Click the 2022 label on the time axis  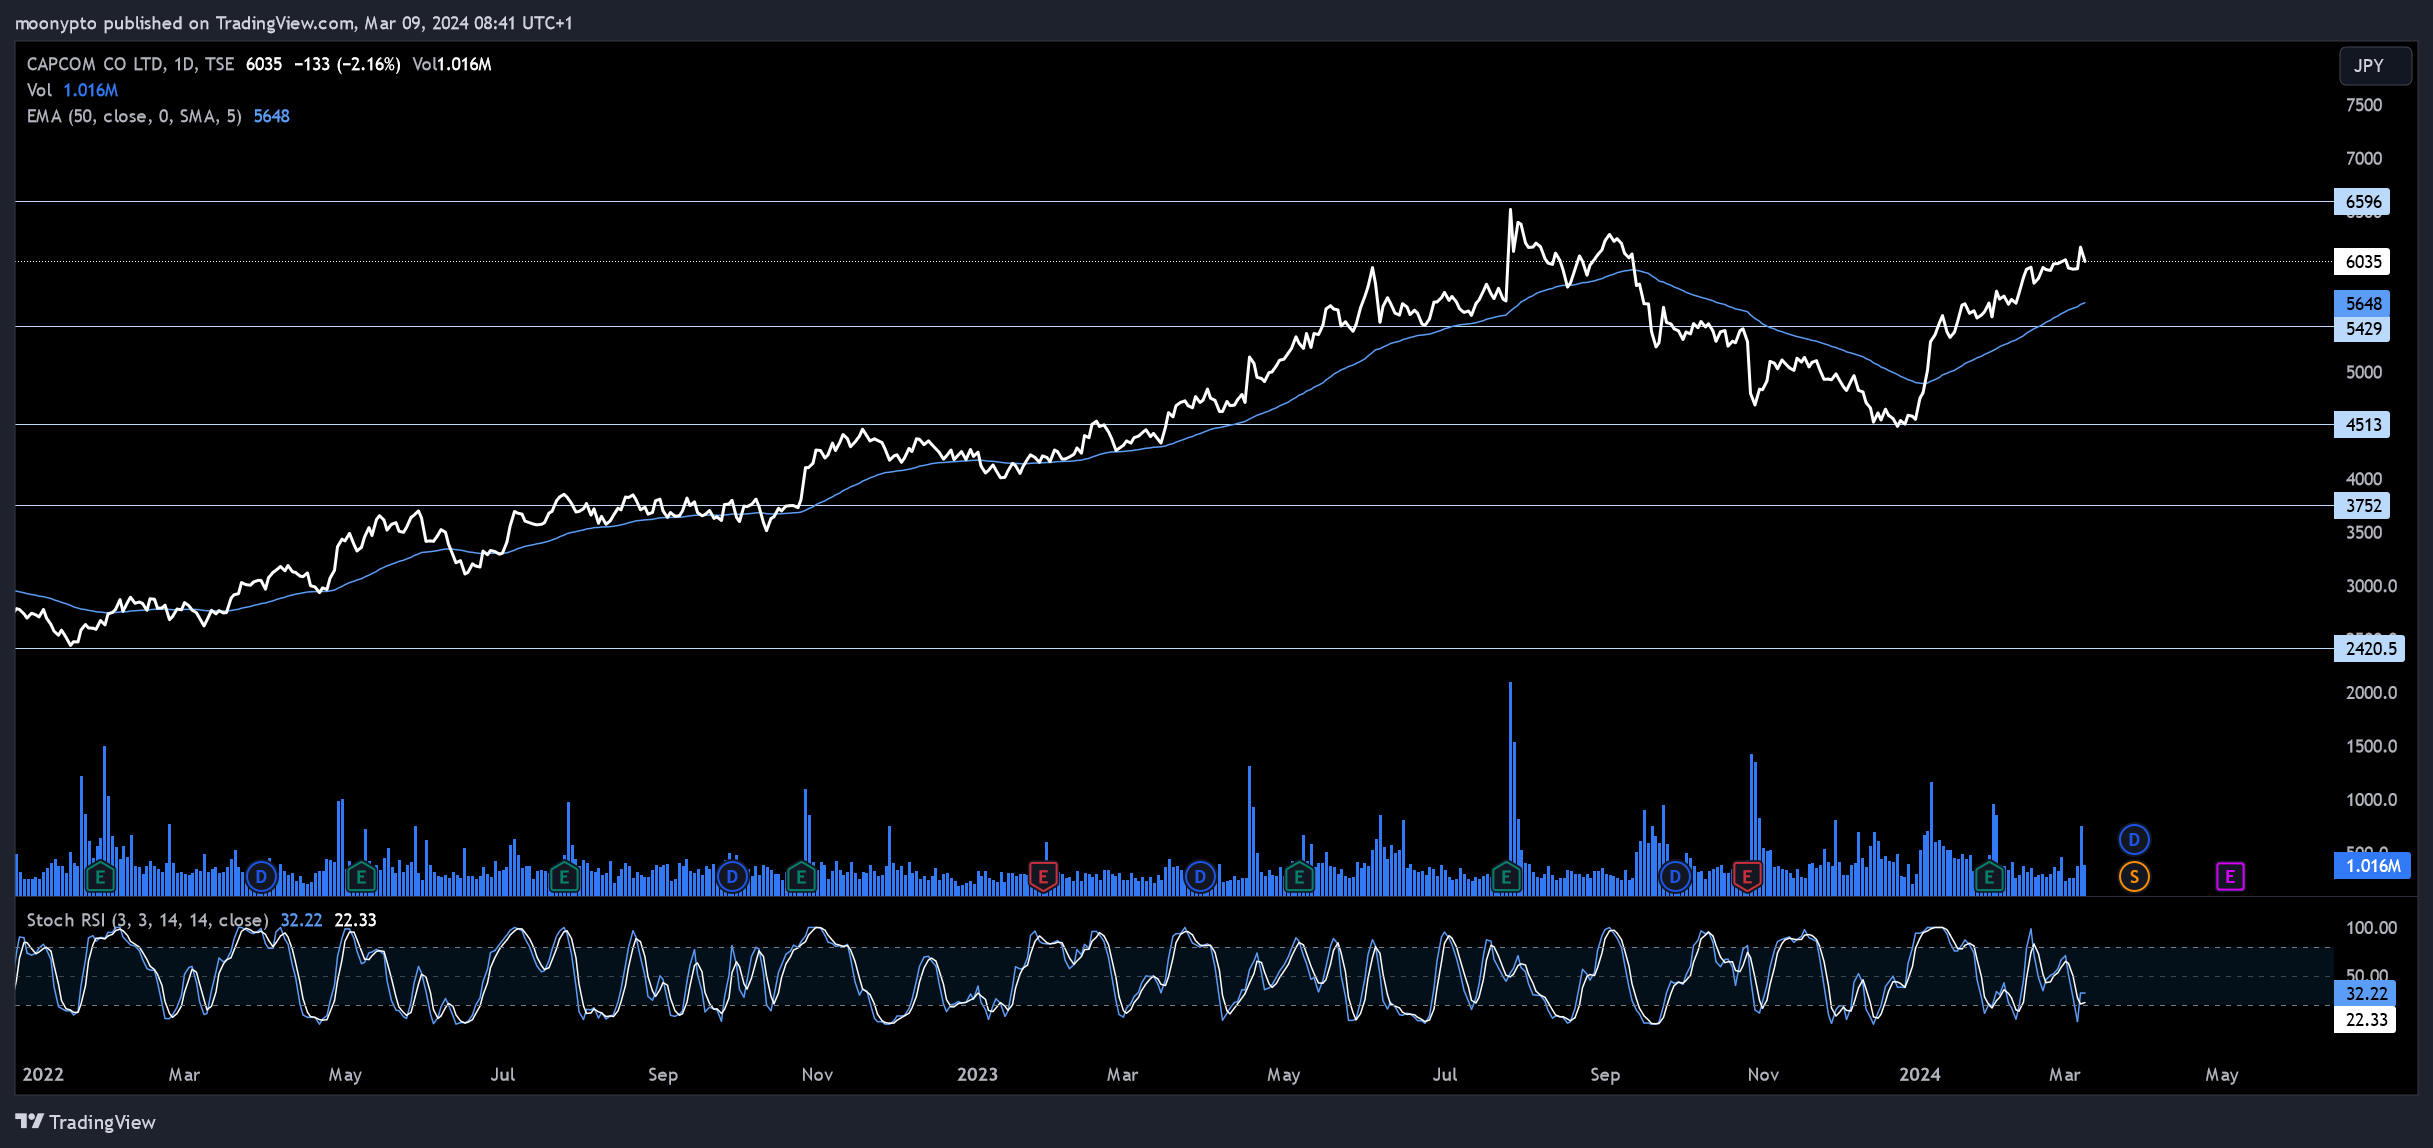click(x=43, y=1074)
